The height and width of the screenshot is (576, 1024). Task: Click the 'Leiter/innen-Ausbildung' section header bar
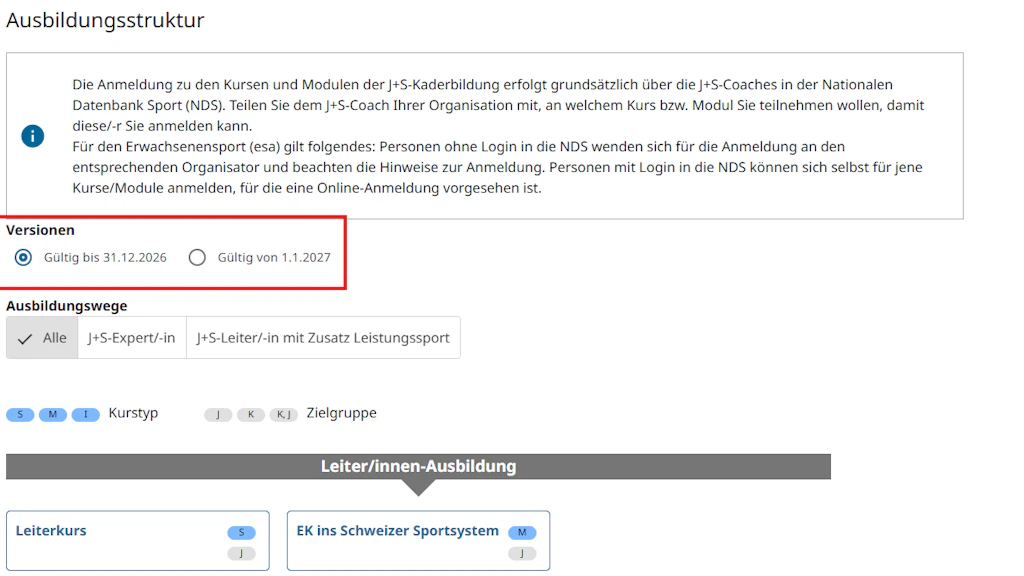point(418,467)
